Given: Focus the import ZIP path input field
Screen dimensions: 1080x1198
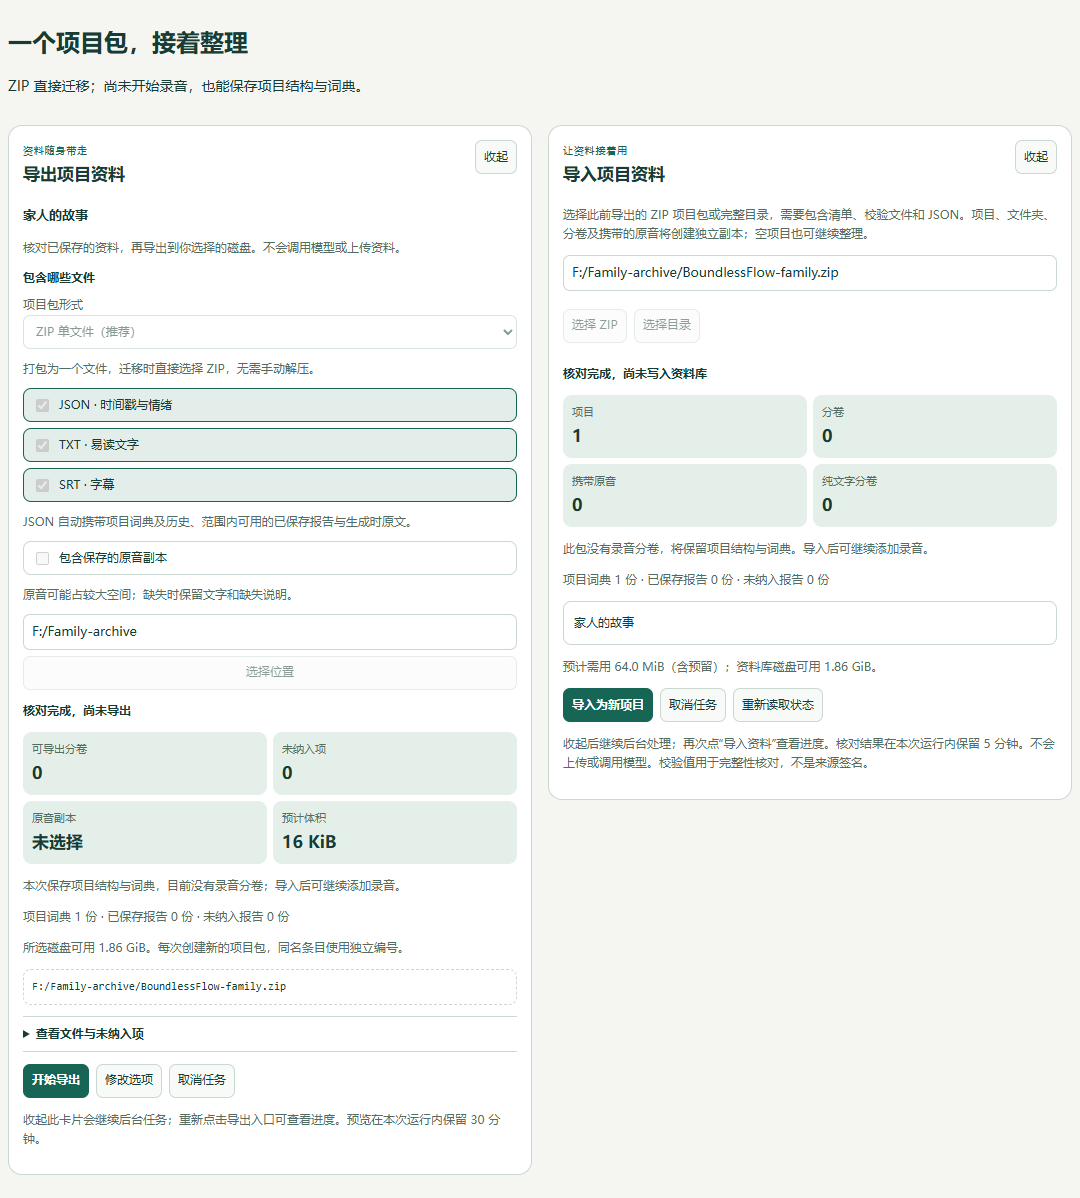Looking at the screenshot, I should pos(810,273).
